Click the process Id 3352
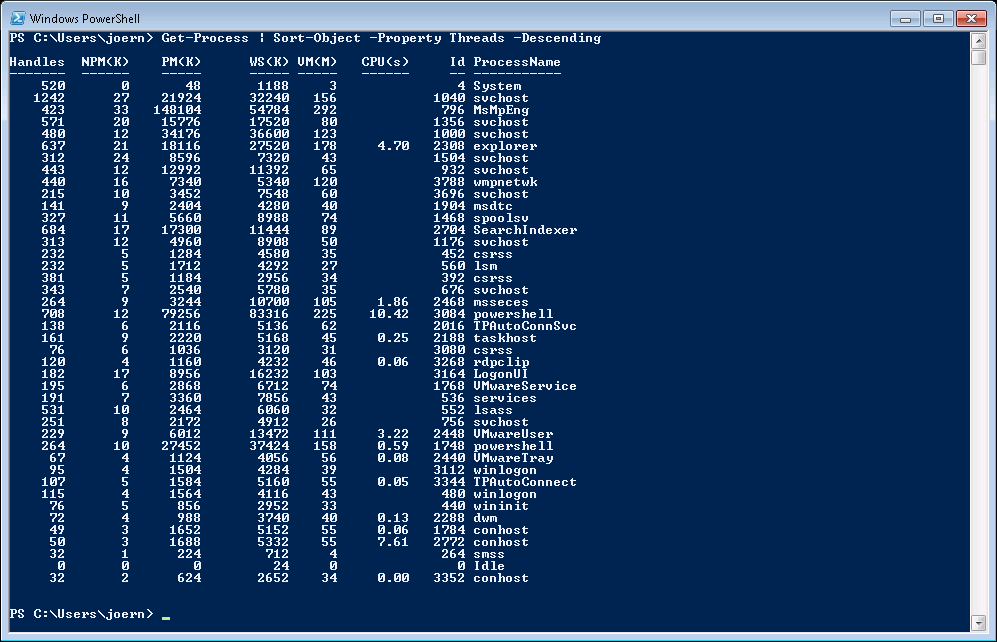997x642 pixels. [449, 578]
